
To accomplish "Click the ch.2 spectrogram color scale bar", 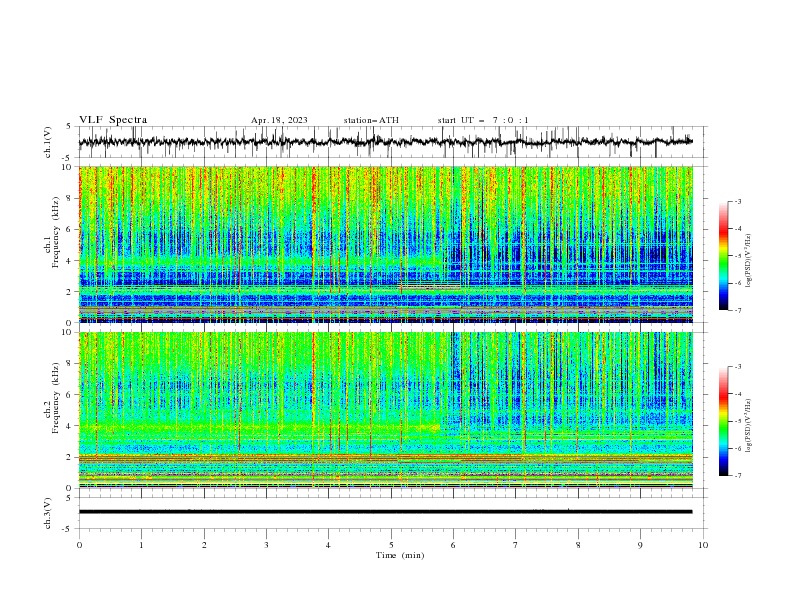I will (724, 421).
